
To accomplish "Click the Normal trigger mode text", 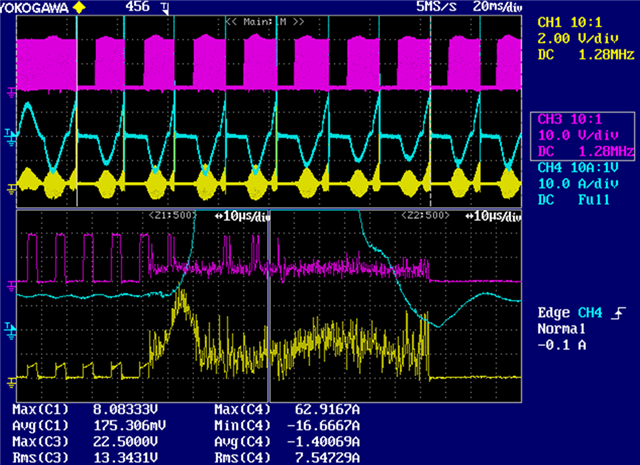I will 561,329.
